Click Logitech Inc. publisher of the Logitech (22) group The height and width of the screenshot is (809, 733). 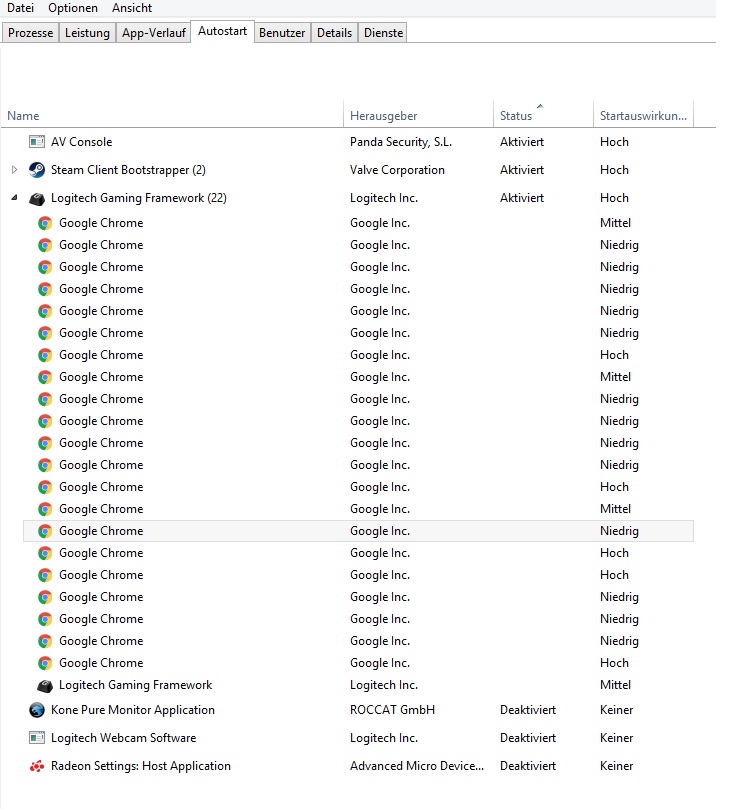pos(384,198)
